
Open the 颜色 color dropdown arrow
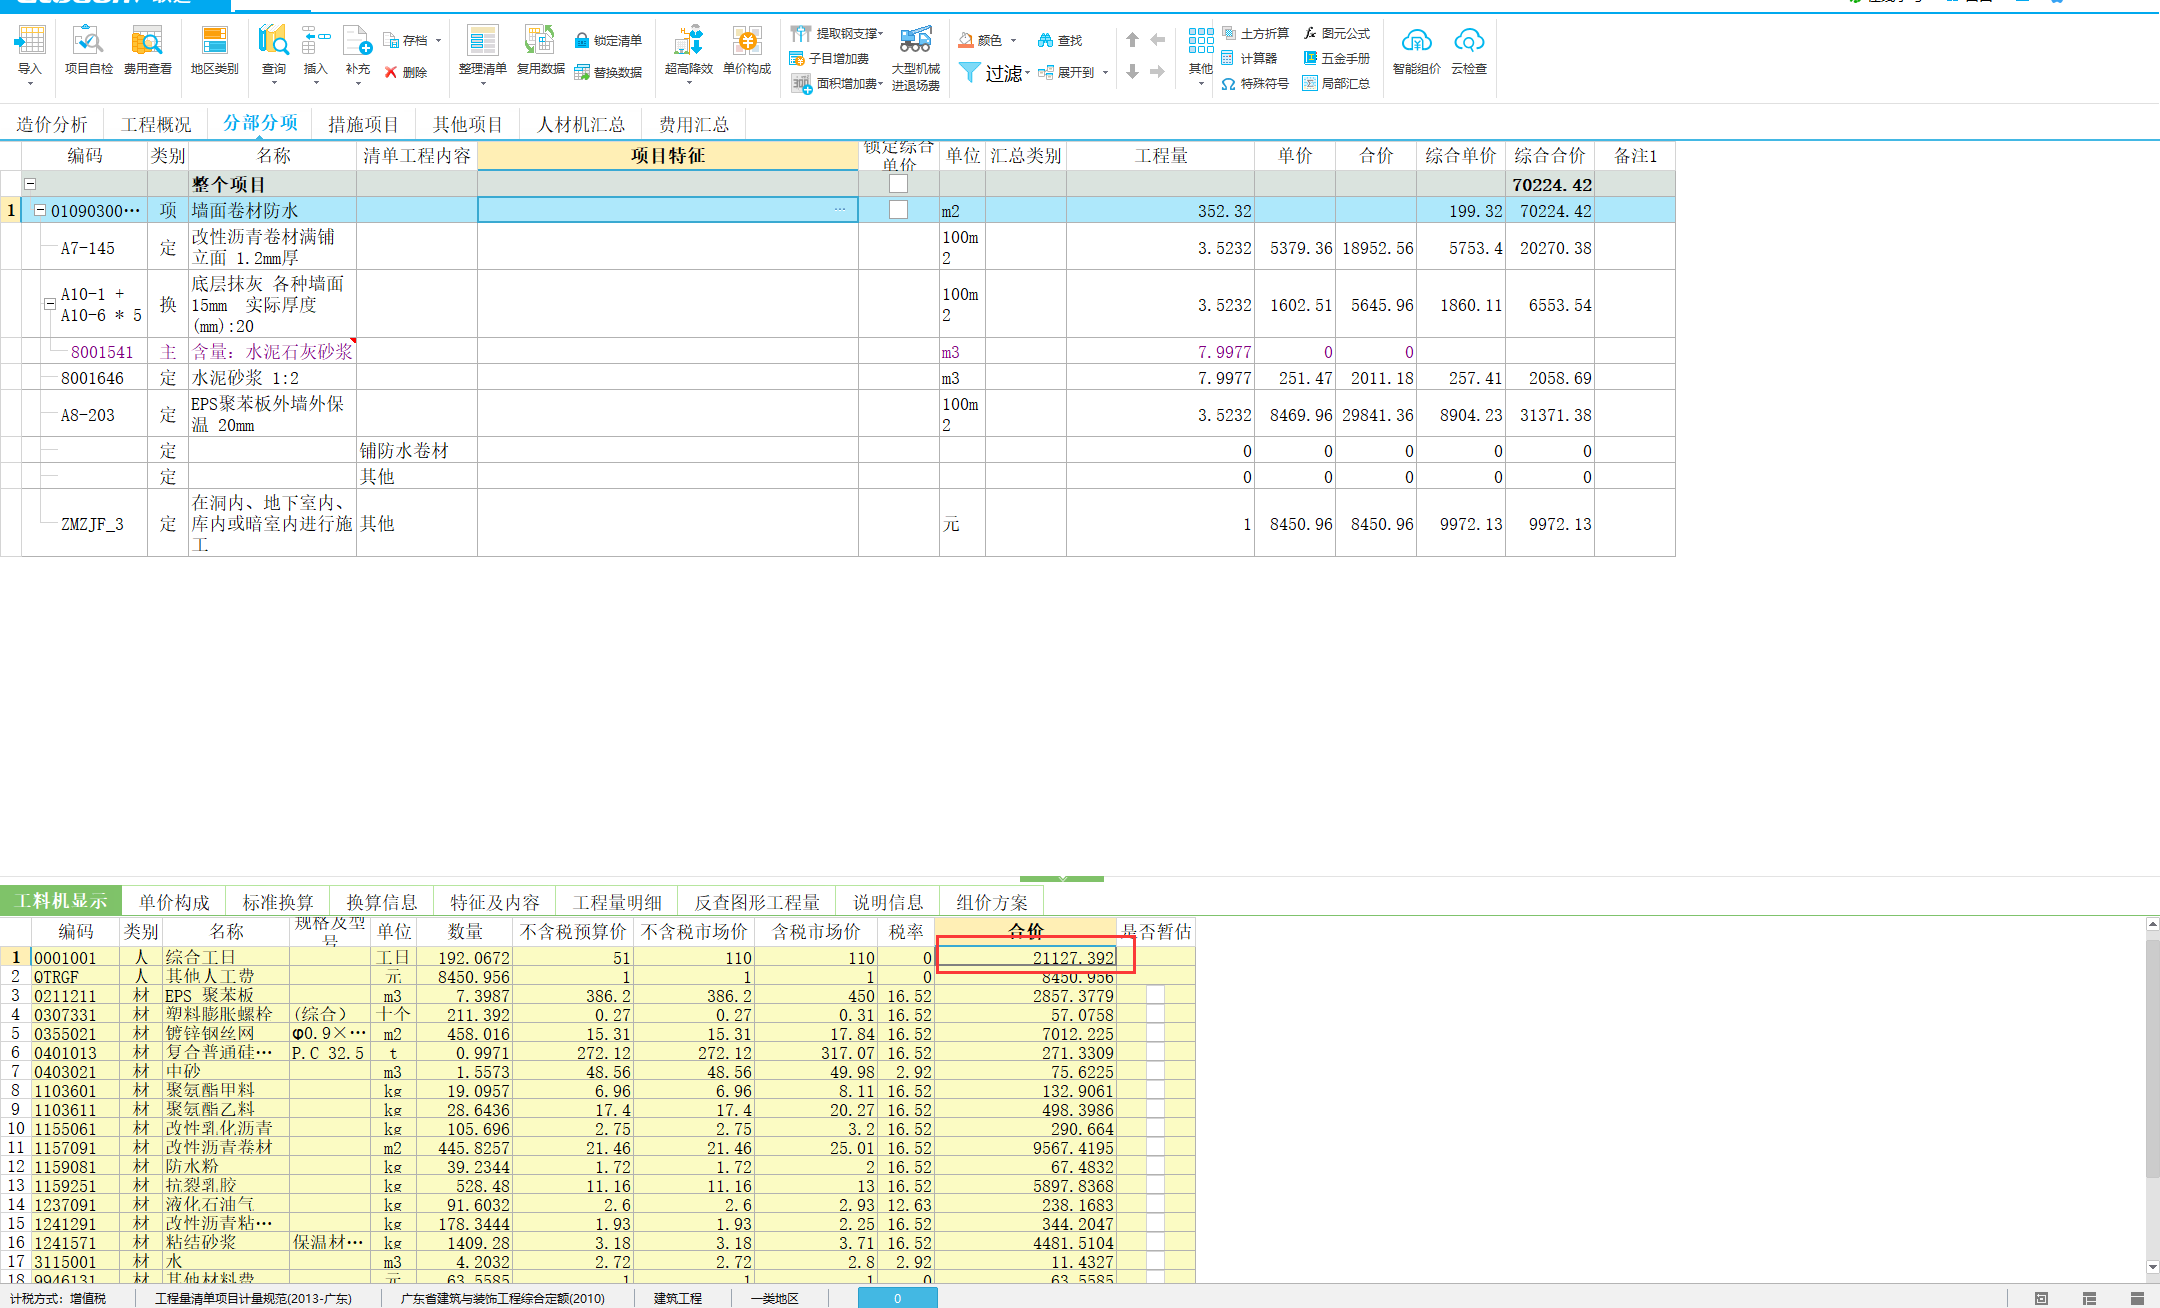click(1013, 41)
